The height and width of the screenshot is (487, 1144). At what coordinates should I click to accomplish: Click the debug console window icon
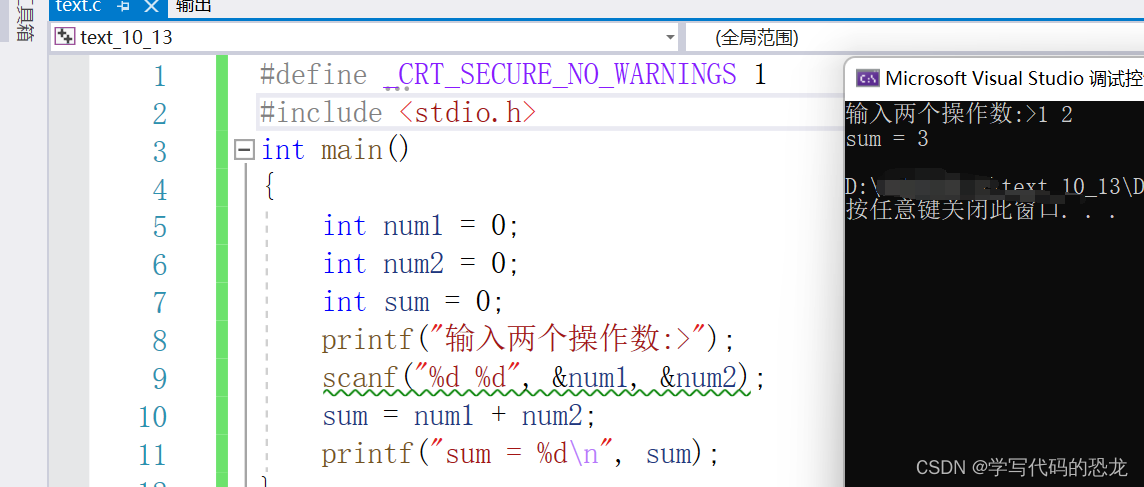[x=867, y=78]
